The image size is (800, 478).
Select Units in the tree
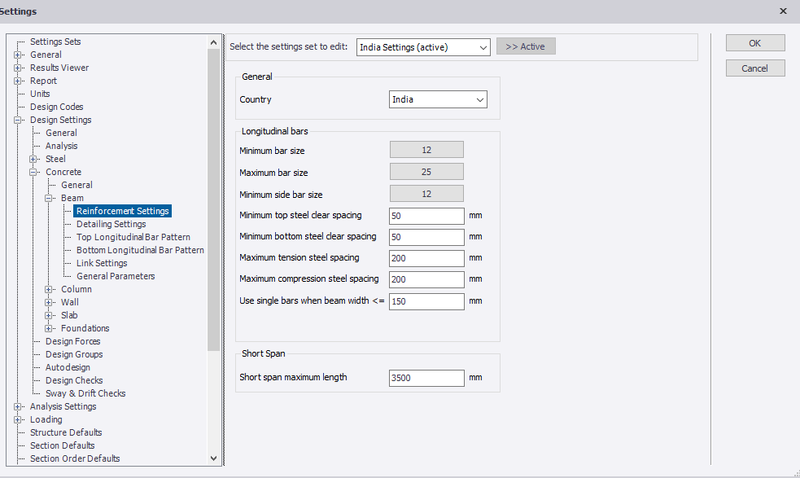(40, 94)
